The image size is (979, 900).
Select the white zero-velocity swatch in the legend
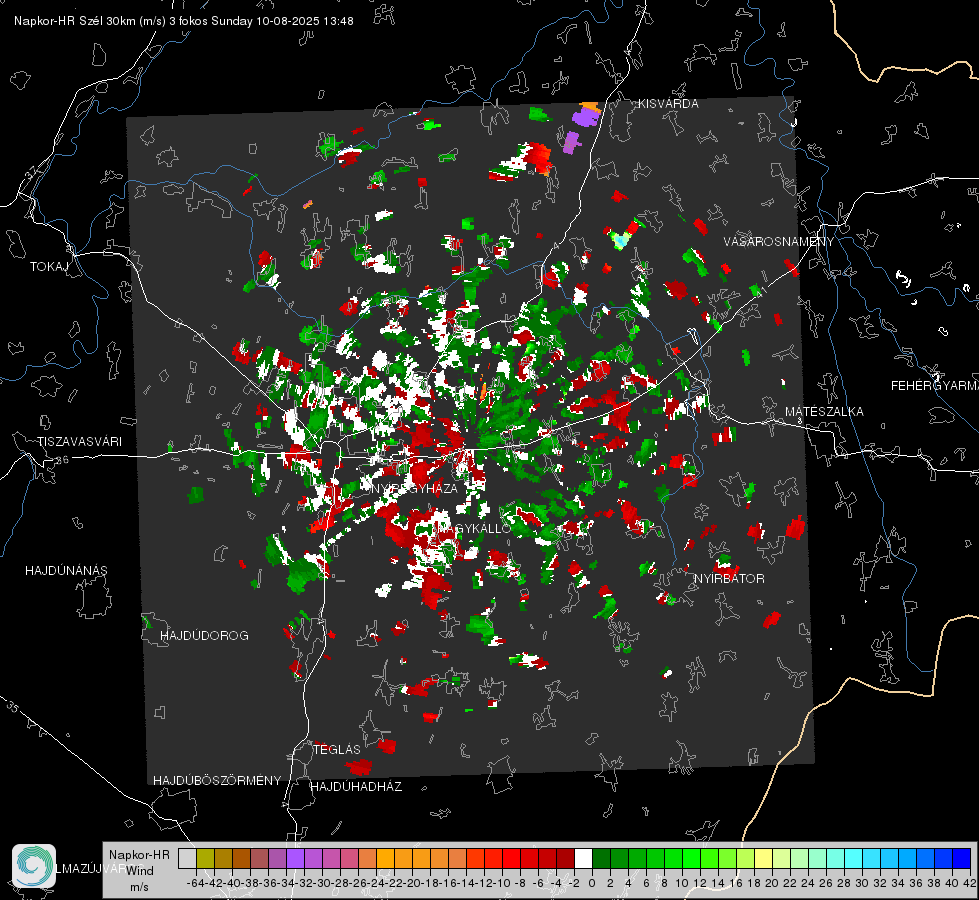tap(583, 858)
